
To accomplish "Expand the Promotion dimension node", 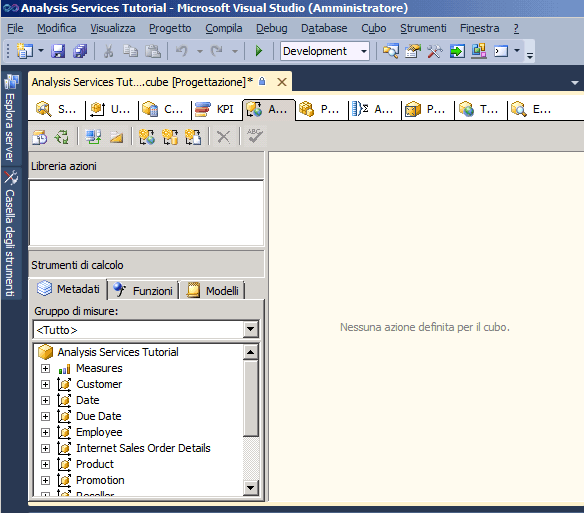I will tap(45, 481).
